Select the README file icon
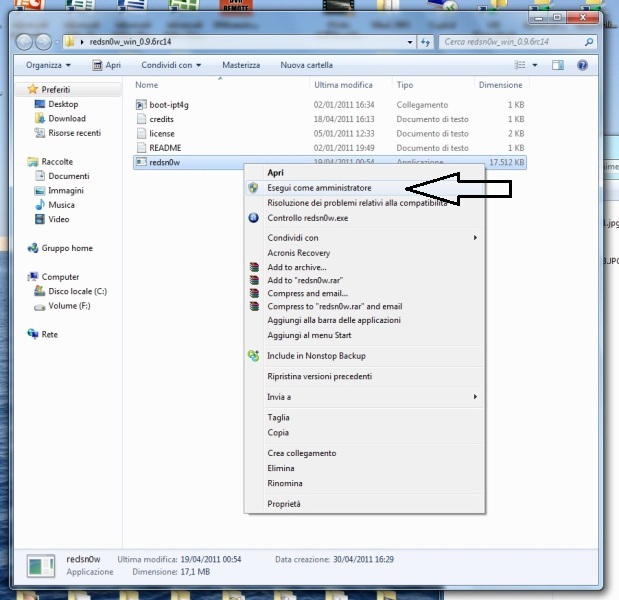Screen dimensions: 619x600 pos(141,148)
